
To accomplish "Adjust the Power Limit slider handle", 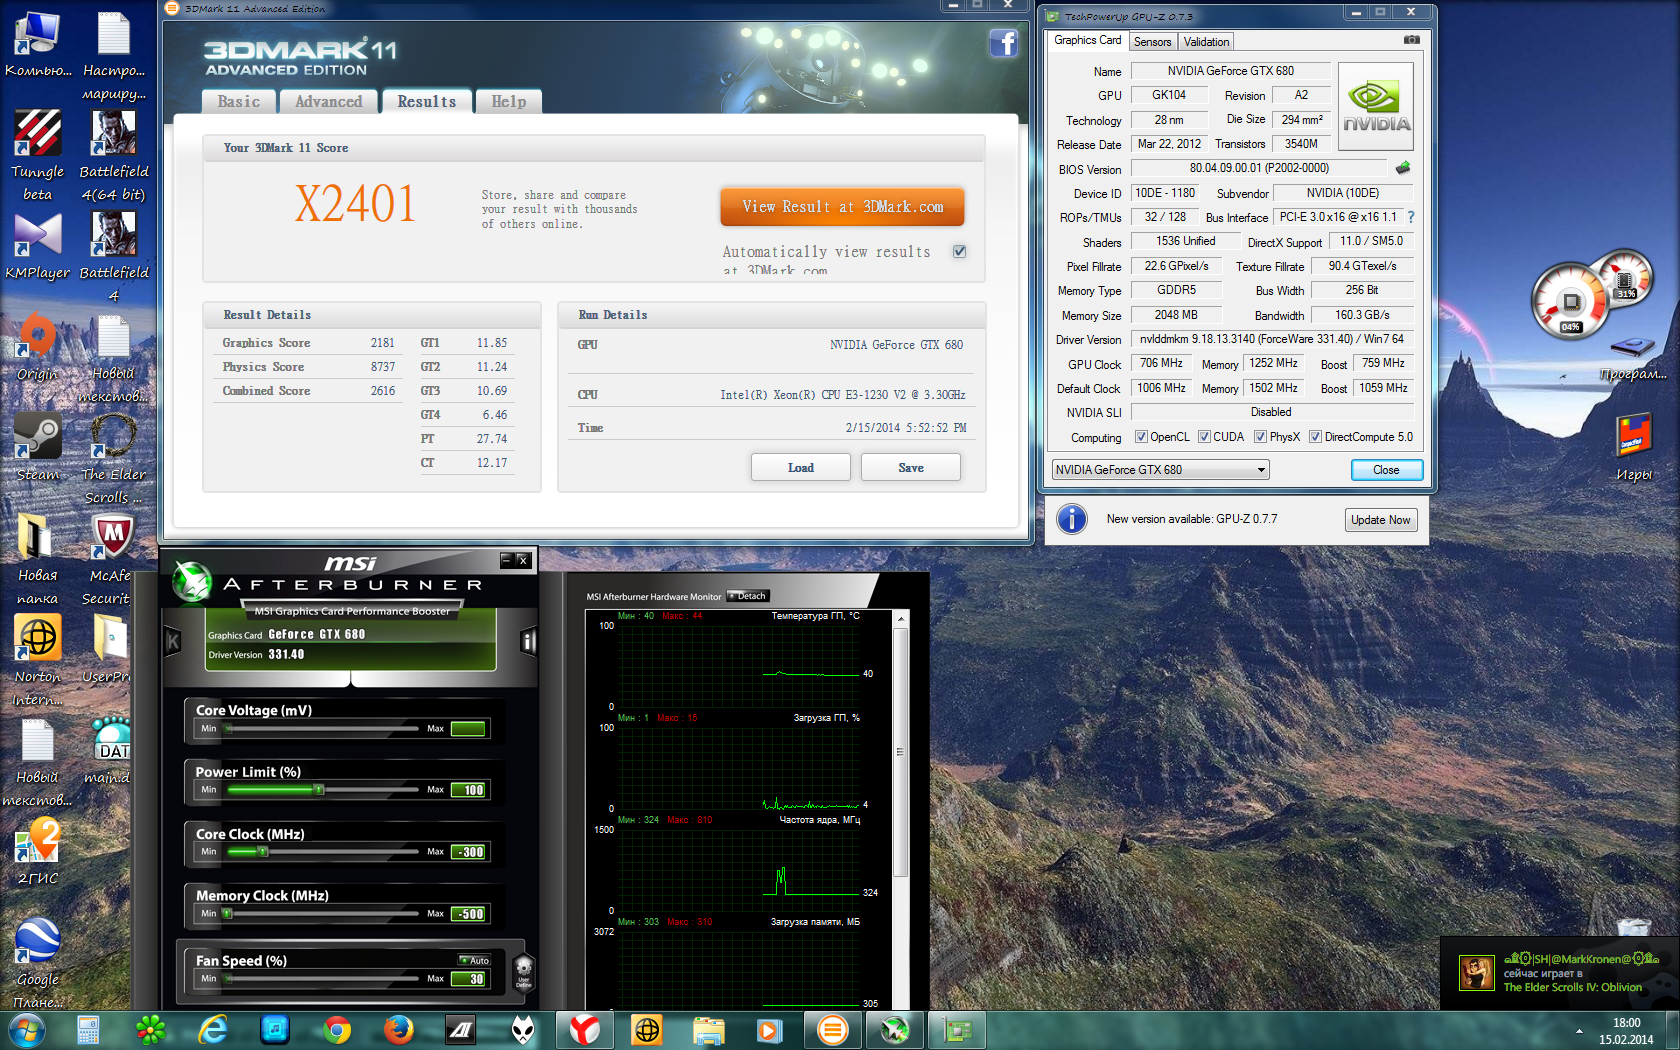I will [319, 790].
